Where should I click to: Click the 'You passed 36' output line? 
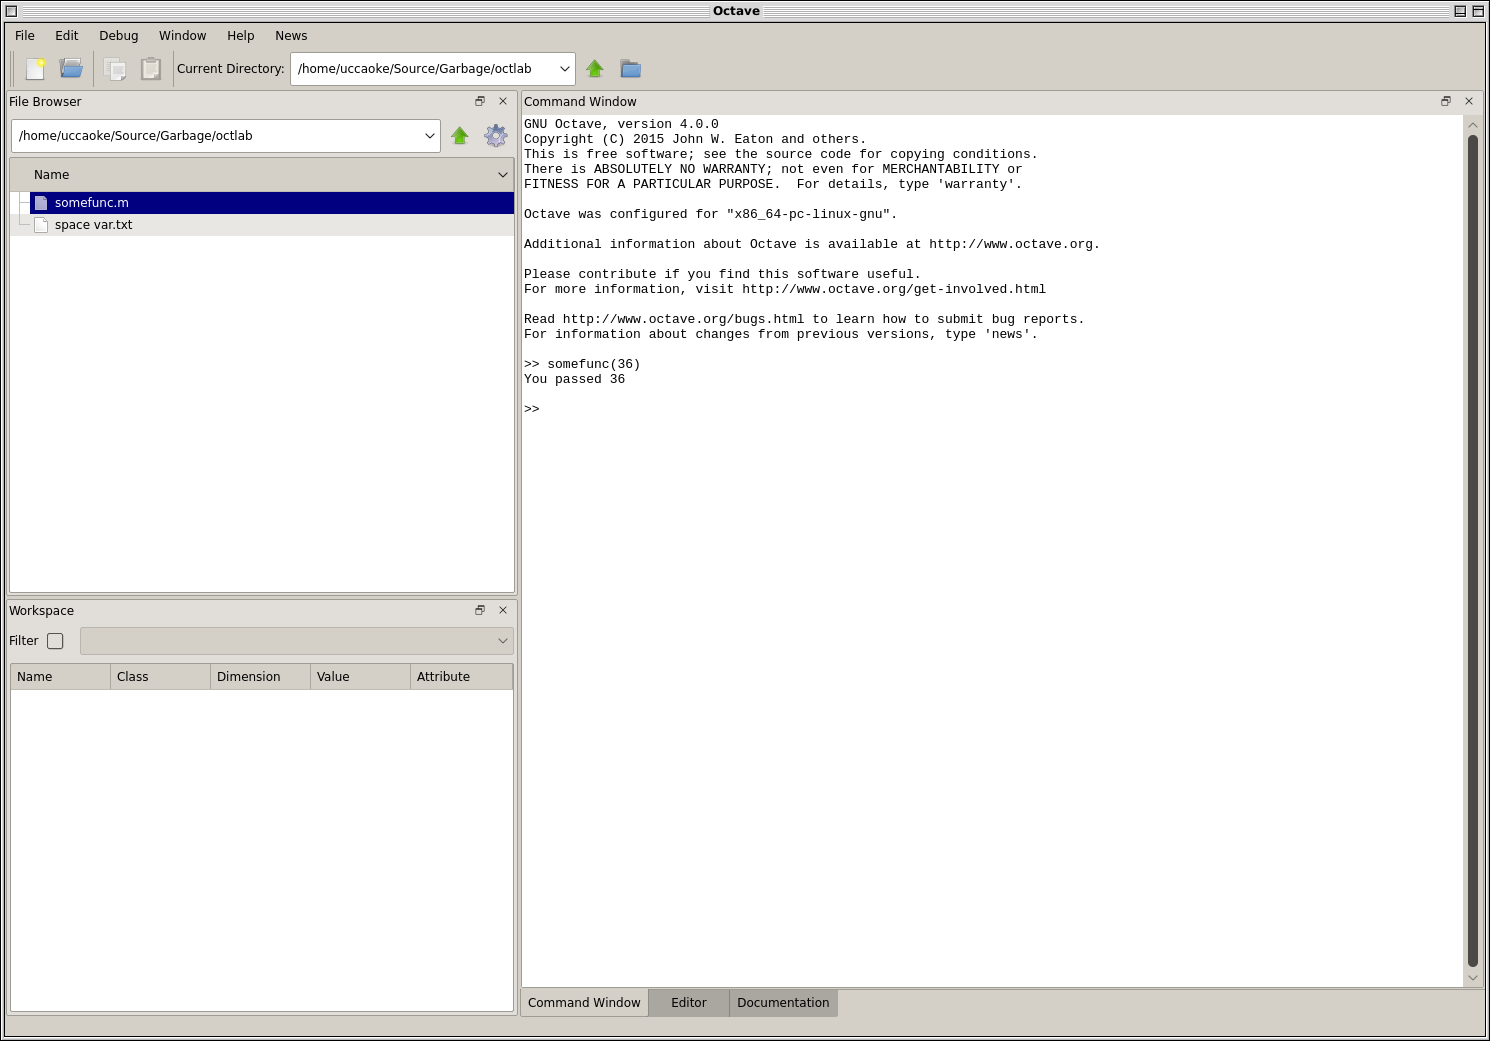575,379
